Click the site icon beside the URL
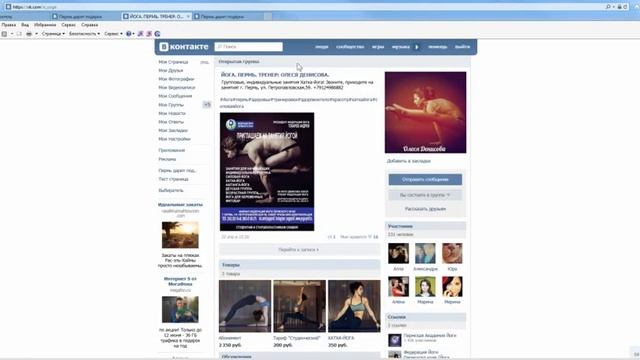The width and height of the screenshot is (640, 360). pos(8,7)
